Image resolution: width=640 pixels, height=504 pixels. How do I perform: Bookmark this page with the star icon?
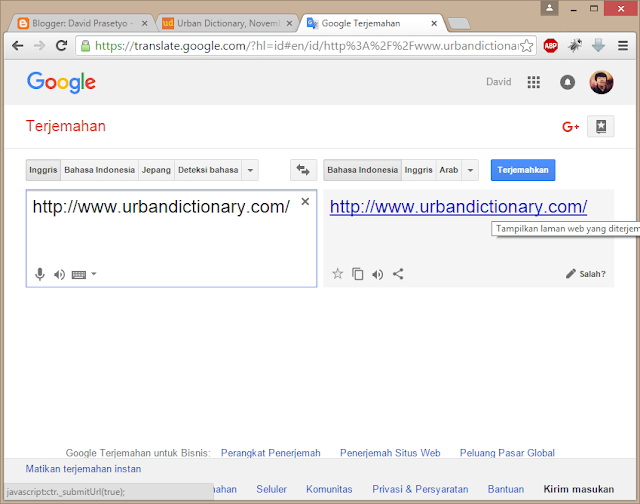click(527, 46)
